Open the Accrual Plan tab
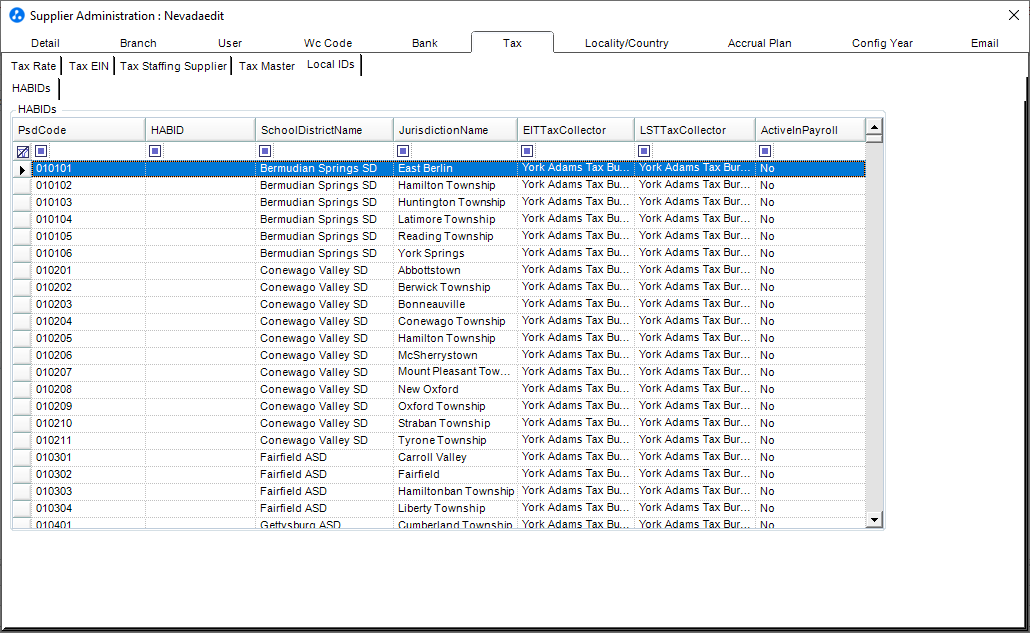1030x633 pixels. [x=759, y=43]
